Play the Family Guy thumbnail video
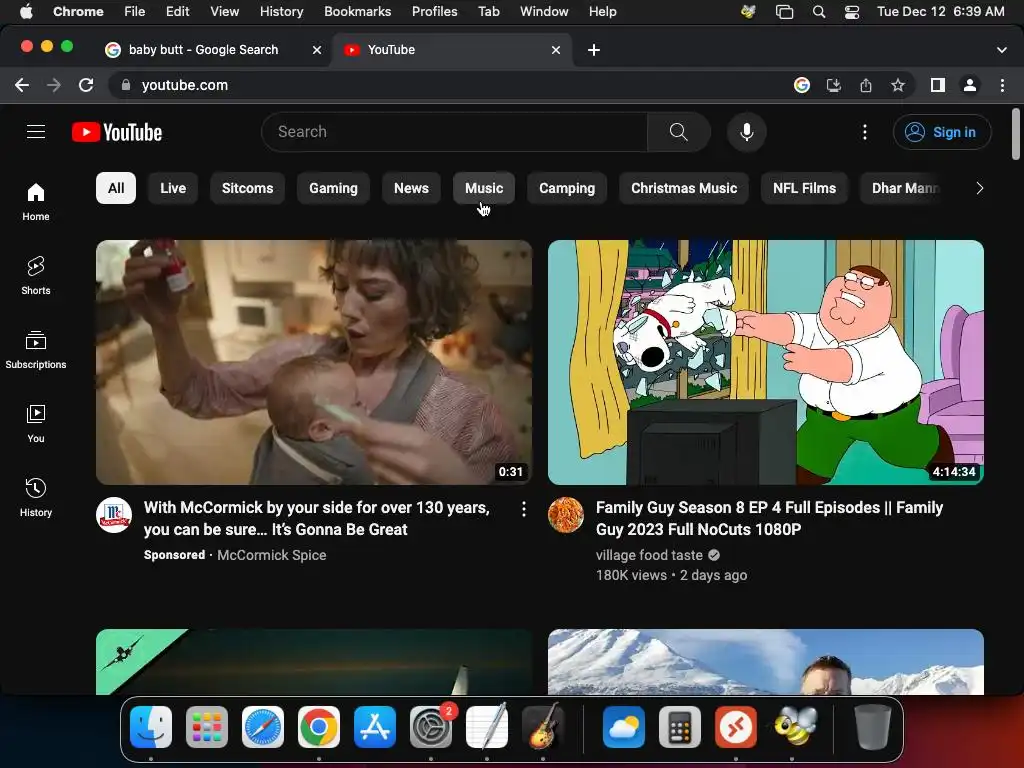 (765, 362)
